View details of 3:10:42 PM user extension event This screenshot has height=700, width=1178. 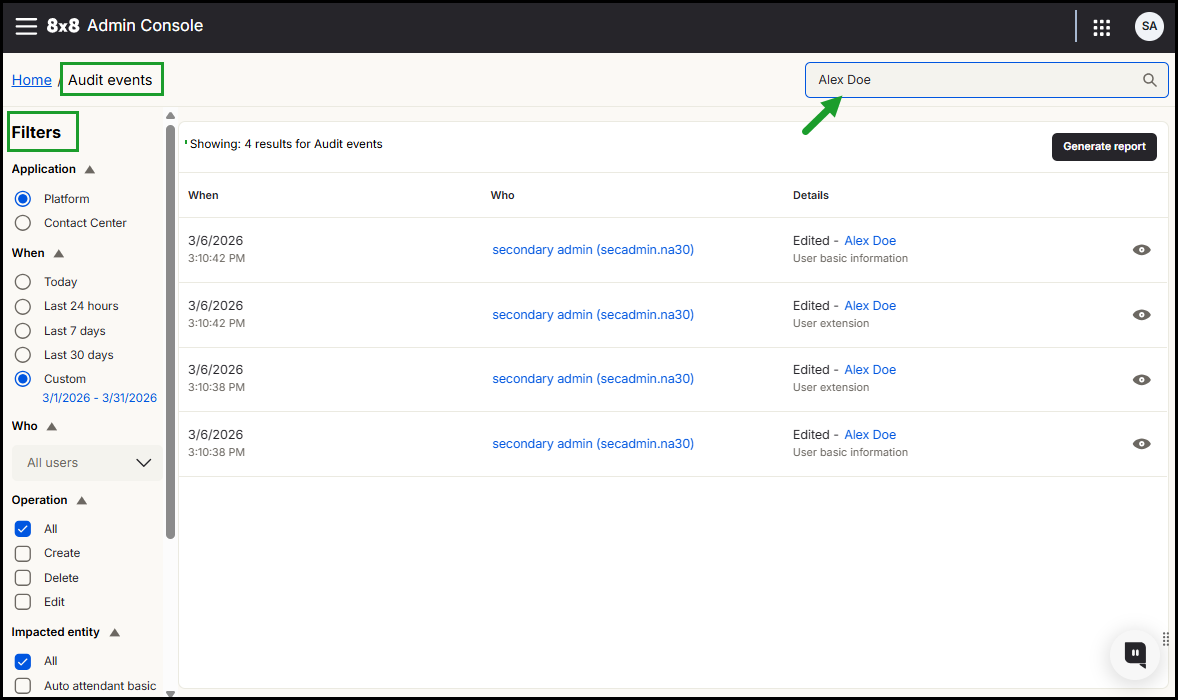(1141, 315)
